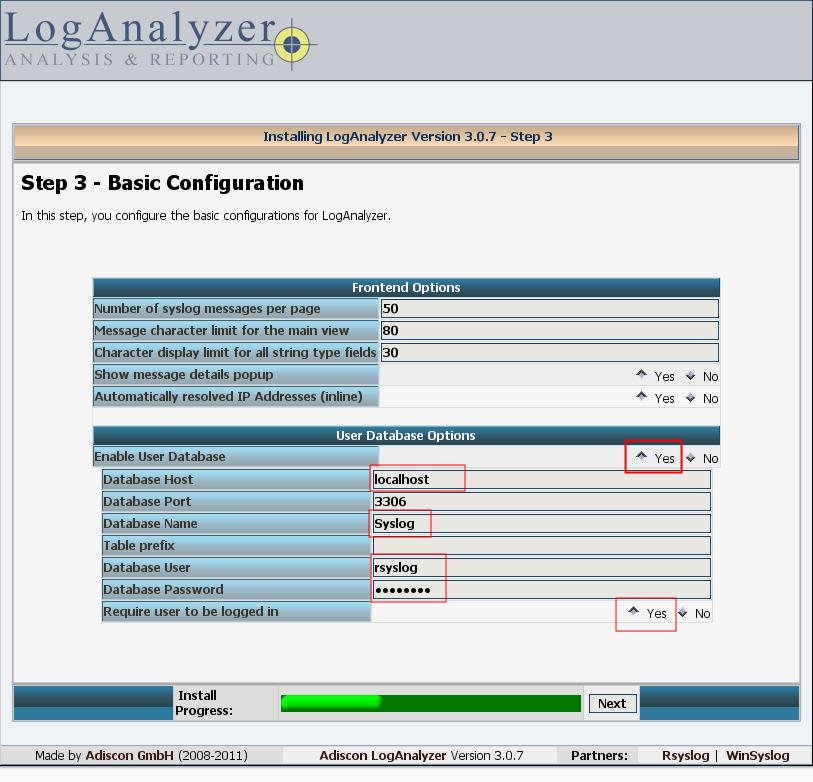Select No for Show message details popup

click(690, 376)
